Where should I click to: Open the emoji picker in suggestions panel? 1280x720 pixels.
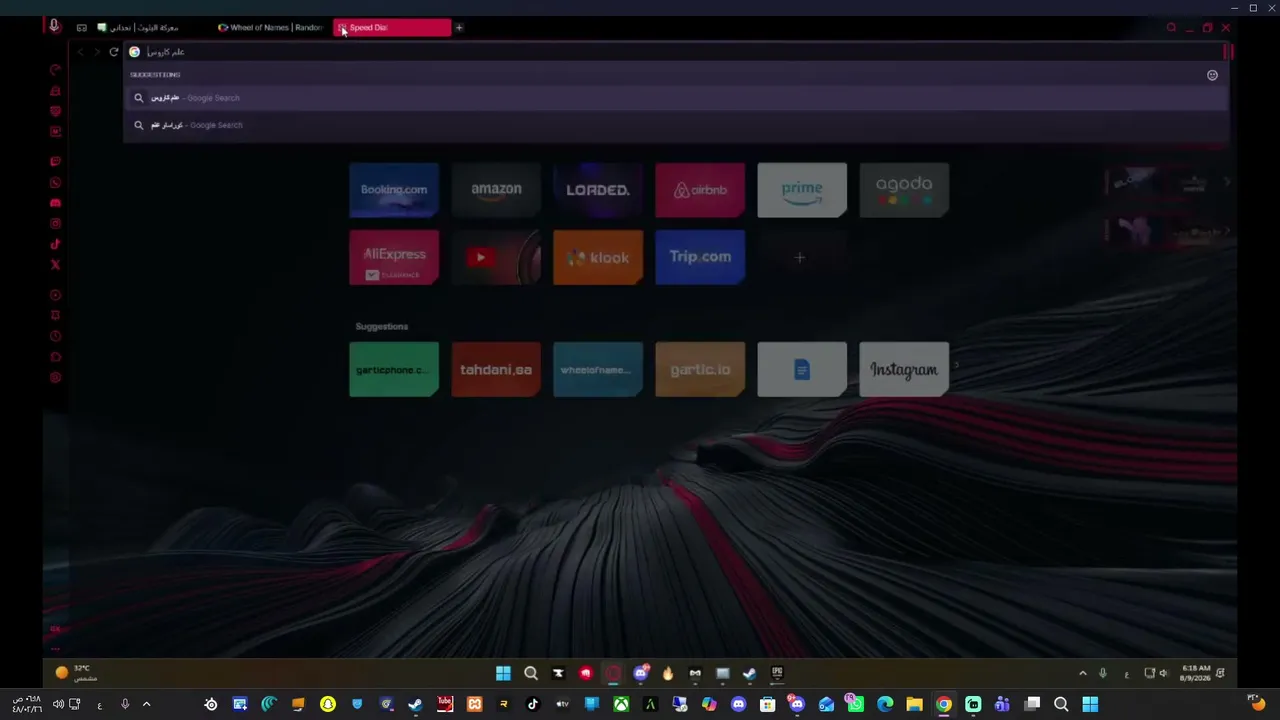1212,75
